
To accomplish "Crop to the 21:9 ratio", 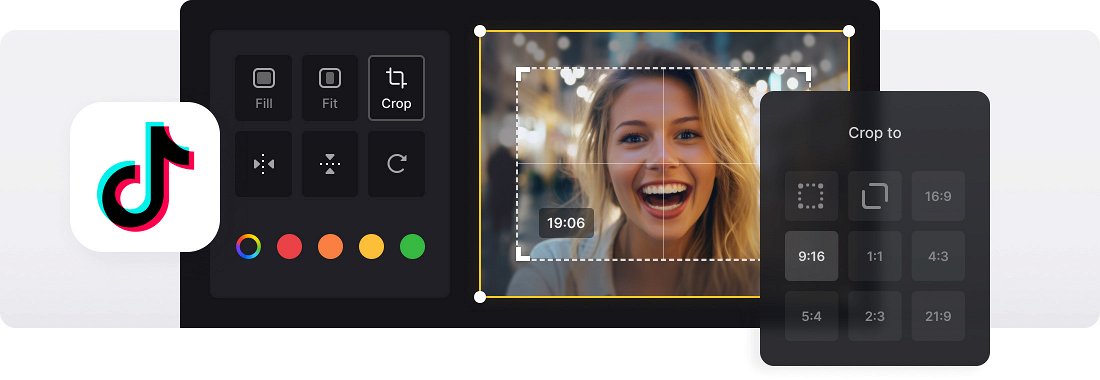I will (938, 316).
